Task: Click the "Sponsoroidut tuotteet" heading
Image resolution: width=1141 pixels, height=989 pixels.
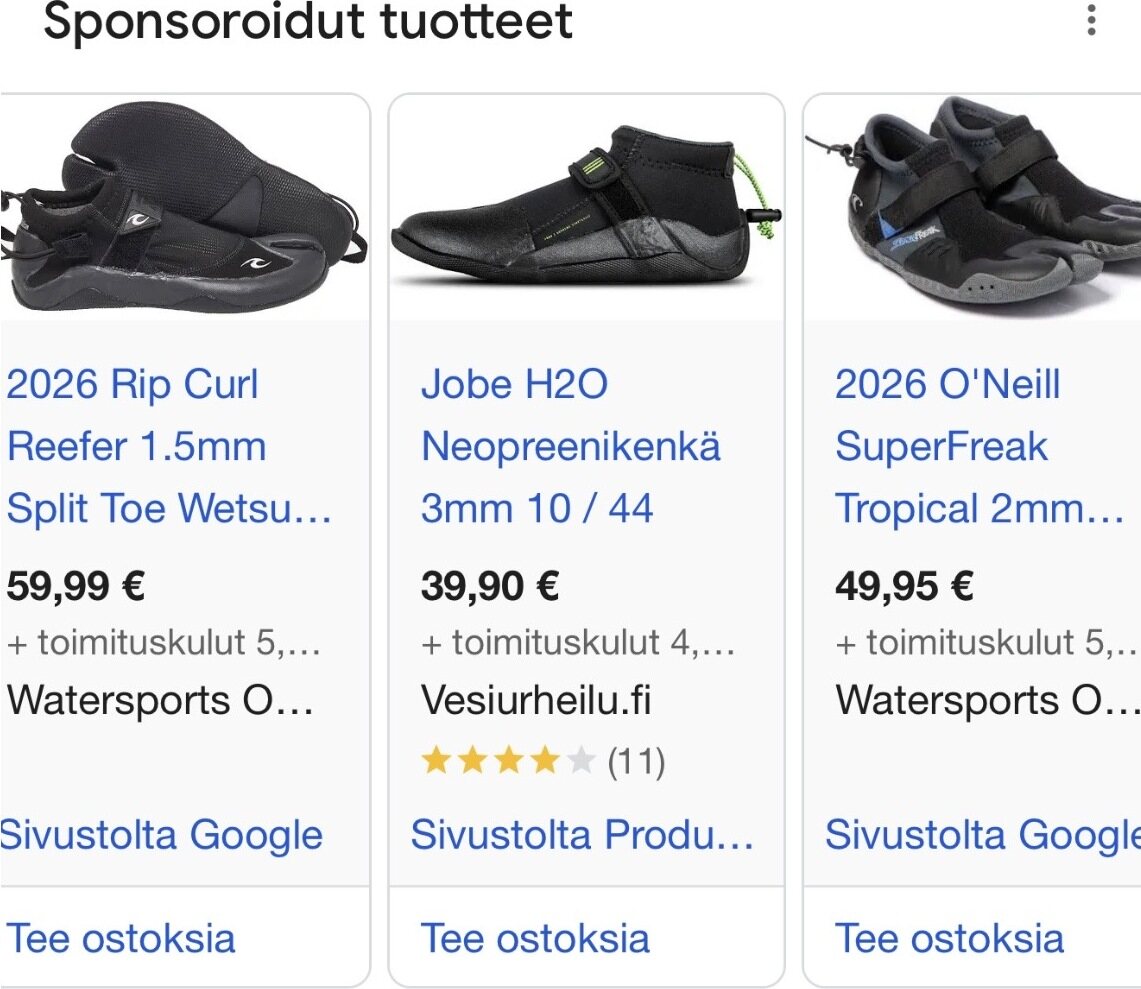Action: tap(308, 22)
